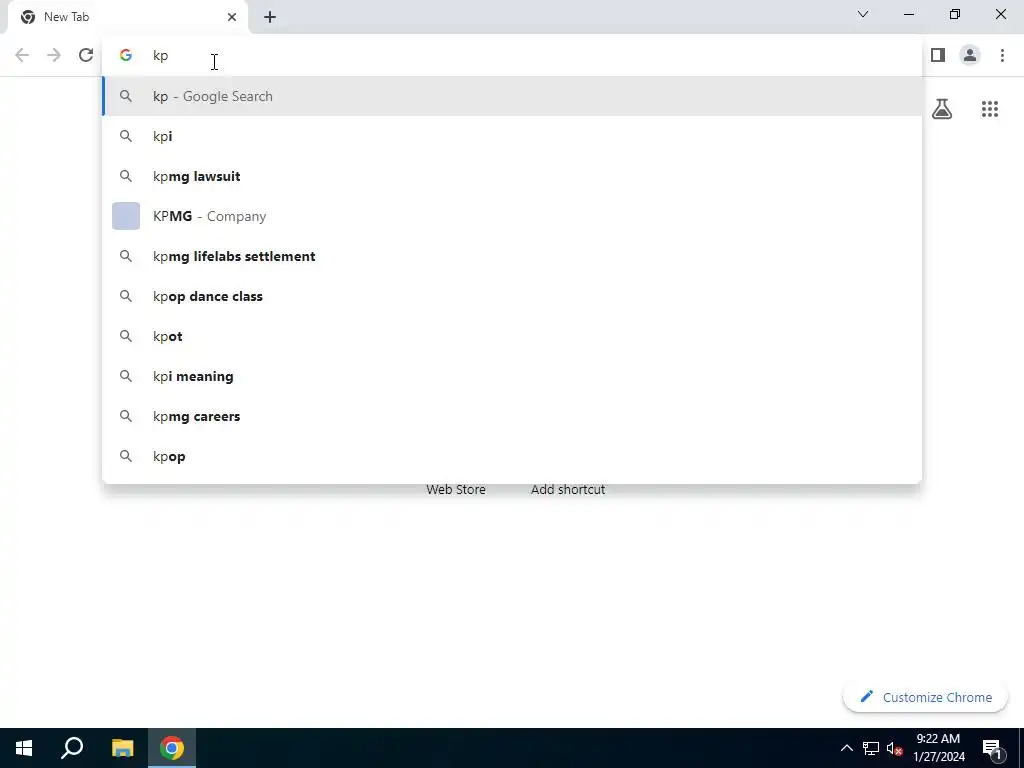
Task: Select 'kpmg lawsuit' suggestion
Action: pyautogui.click(x=512, y=176)
